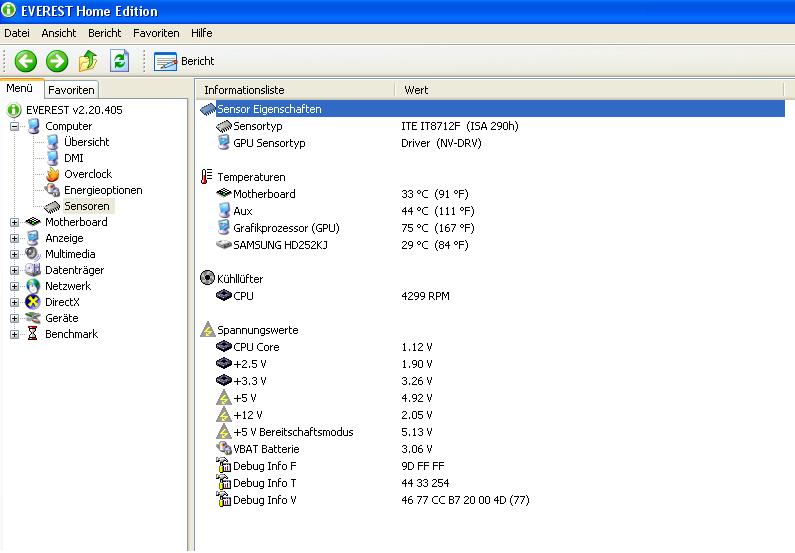Click the Refresh toolbar icon
The width and height of the screenshot is (795, 553).
point(120,61)
